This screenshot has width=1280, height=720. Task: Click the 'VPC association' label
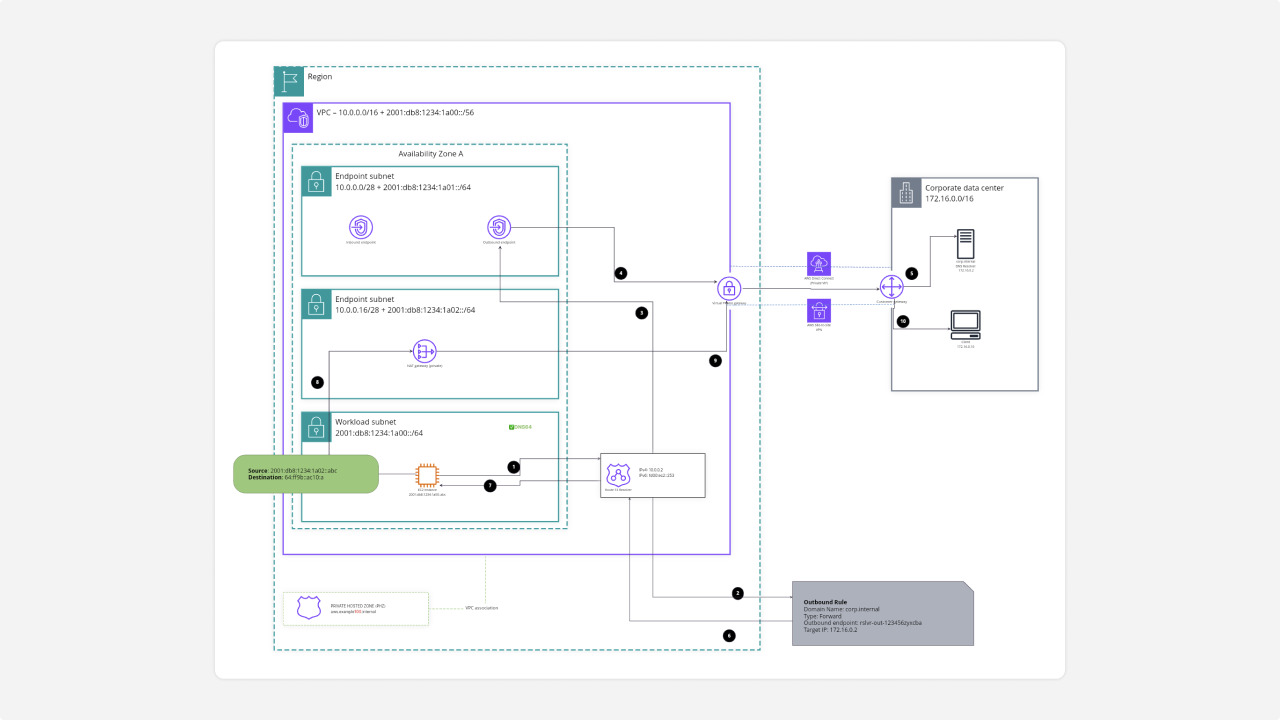coord(481,608)
